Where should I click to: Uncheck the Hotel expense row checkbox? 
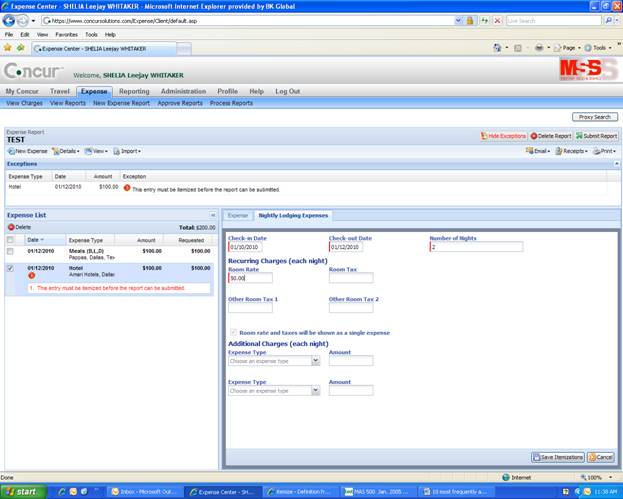tap(10, 268)
